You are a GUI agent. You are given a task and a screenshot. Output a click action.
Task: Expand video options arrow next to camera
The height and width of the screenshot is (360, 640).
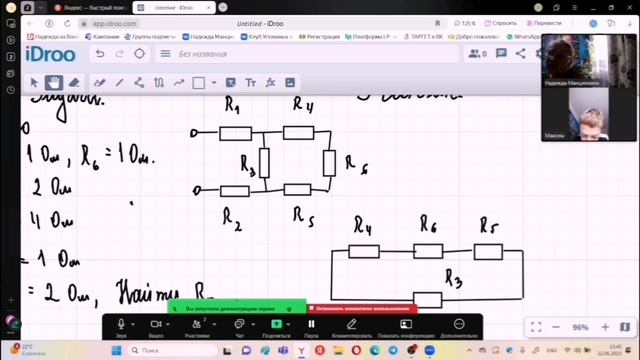pyautogui.click(x=168, y=324)
